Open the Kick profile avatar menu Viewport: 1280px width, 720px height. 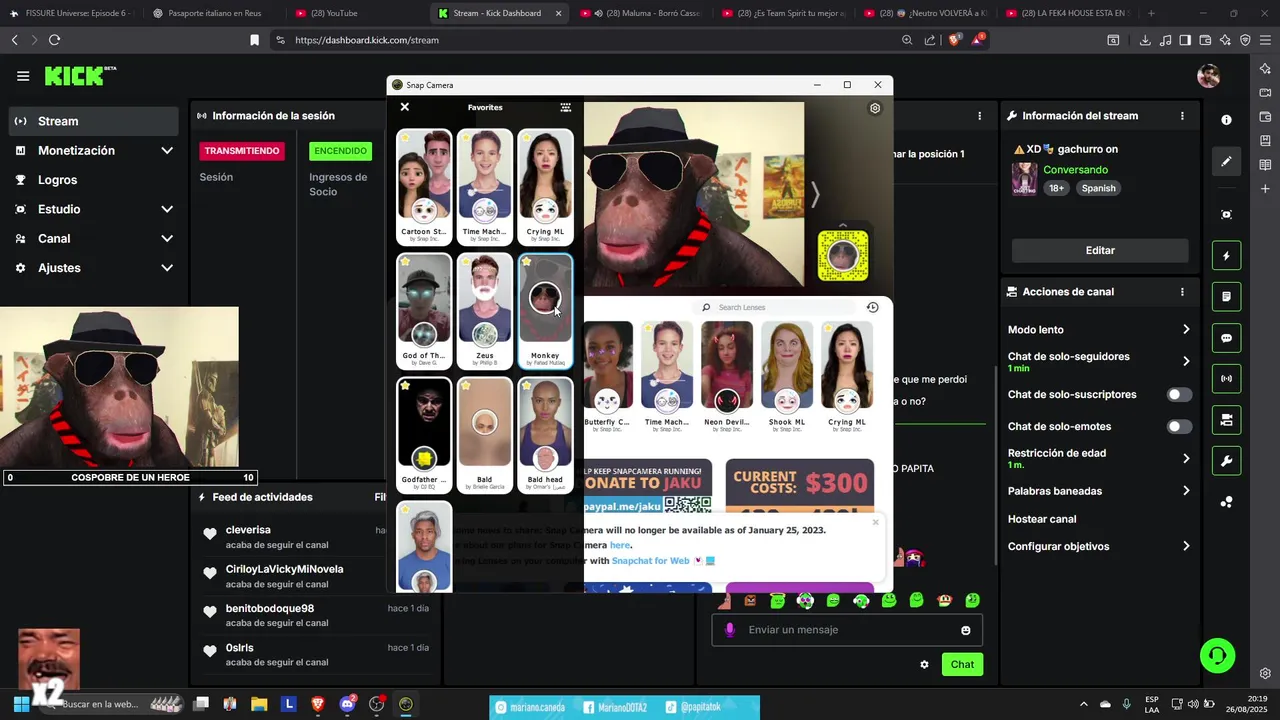pyautogui.click(x=1209, y=76)
